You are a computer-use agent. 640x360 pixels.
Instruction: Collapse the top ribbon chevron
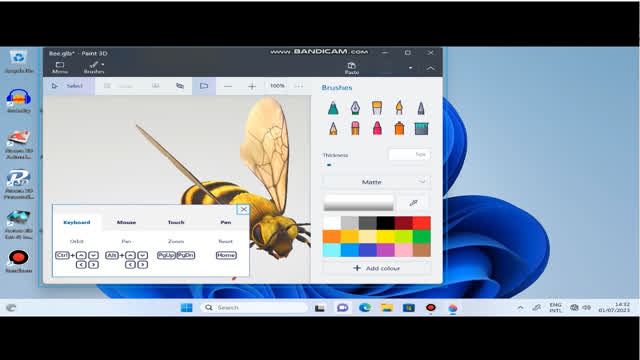point(431,68)
